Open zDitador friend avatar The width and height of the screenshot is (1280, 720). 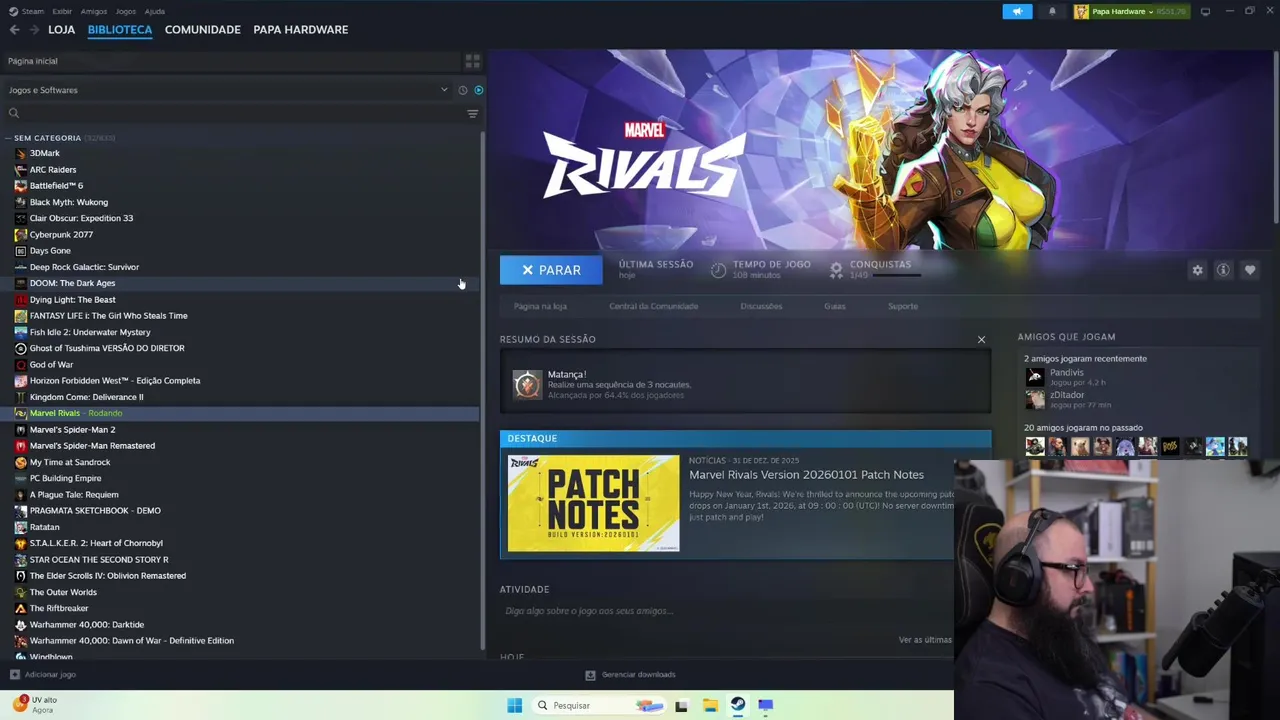coord(1035,400)
